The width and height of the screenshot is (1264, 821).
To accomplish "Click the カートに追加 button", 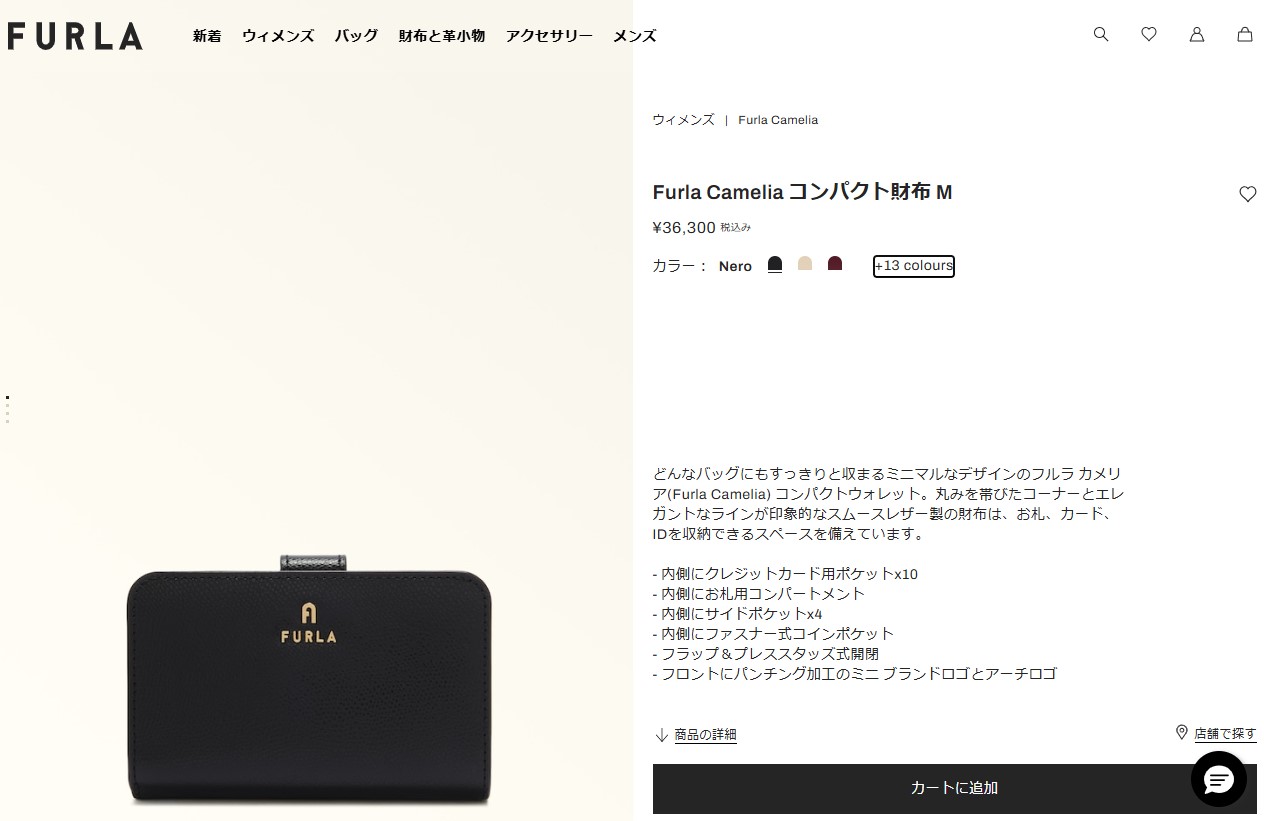I will (955, 788).
